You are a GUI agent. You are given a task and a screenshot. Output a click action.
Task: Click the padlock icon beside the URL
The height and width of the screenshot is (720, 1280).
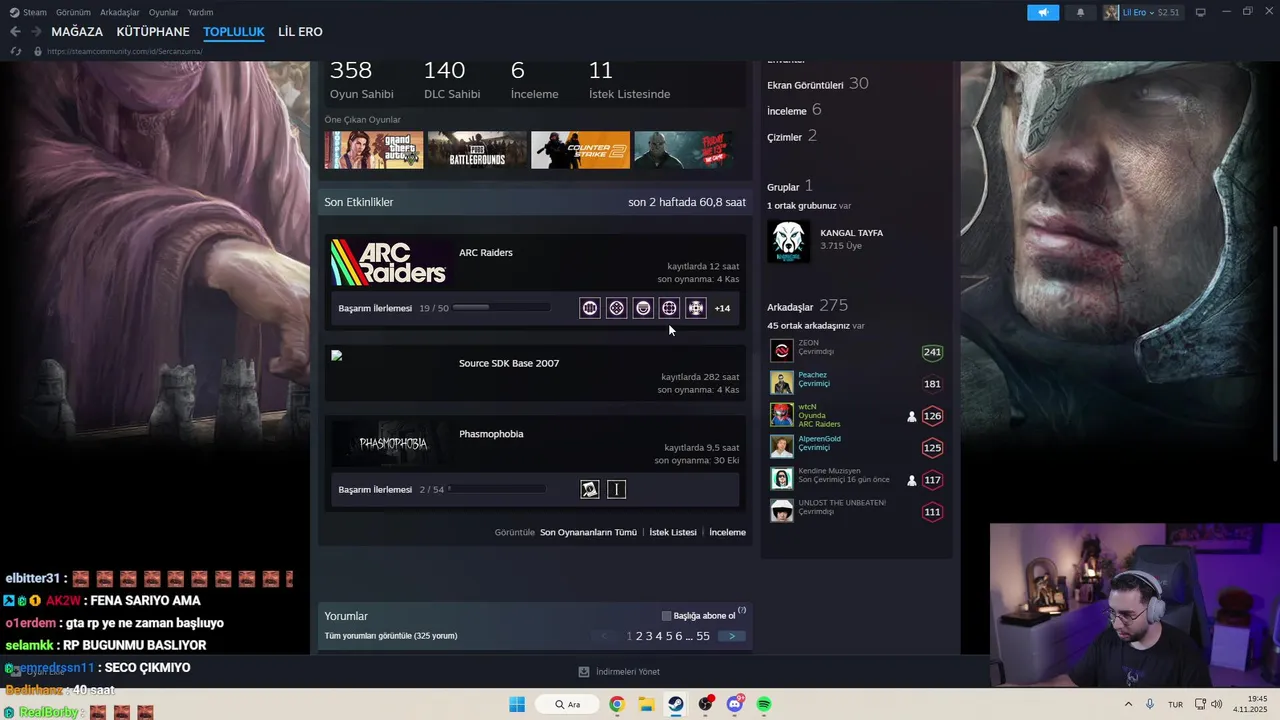pyautogui.click(x=38, y=51)
